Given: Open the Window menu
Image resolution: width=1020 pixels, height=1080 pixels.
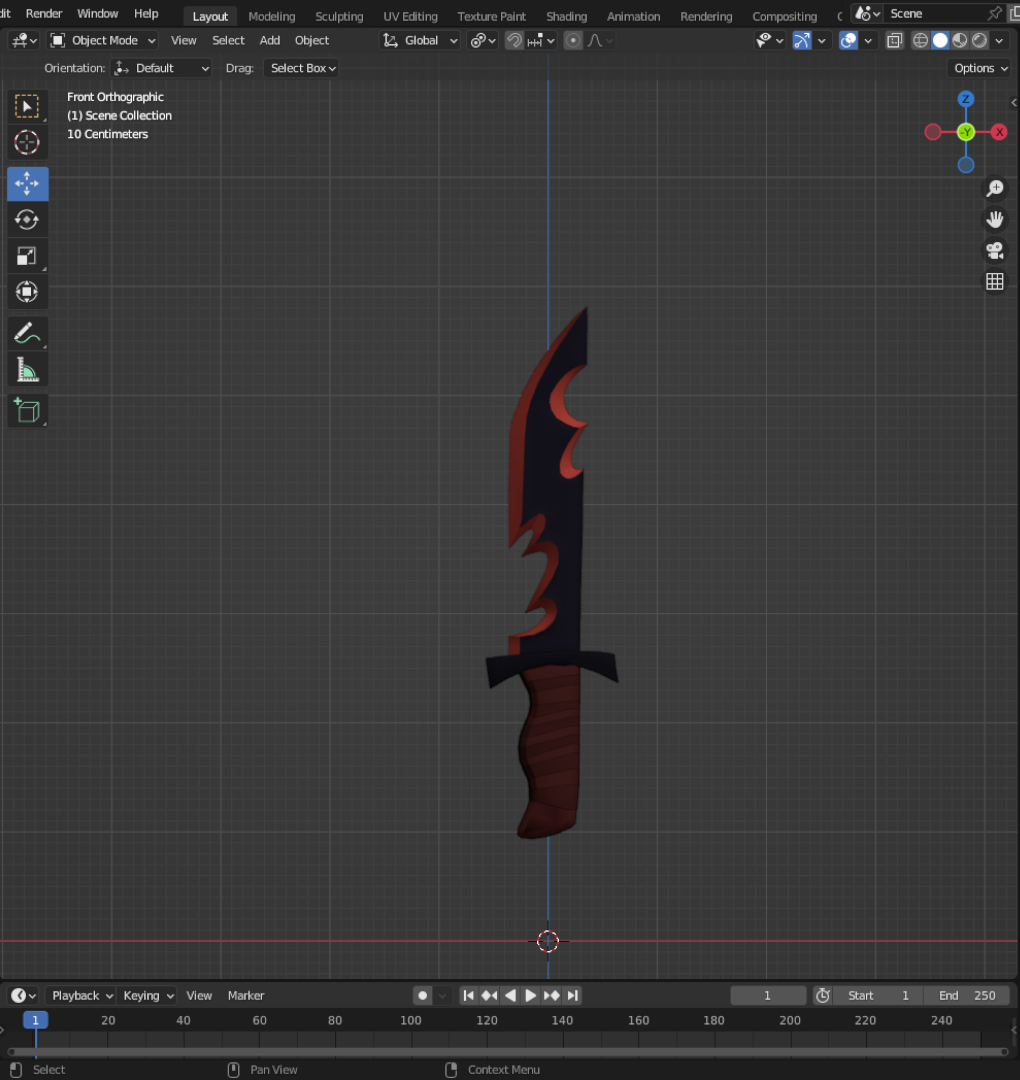Looking at the screenshot, I should pos(97,14).
